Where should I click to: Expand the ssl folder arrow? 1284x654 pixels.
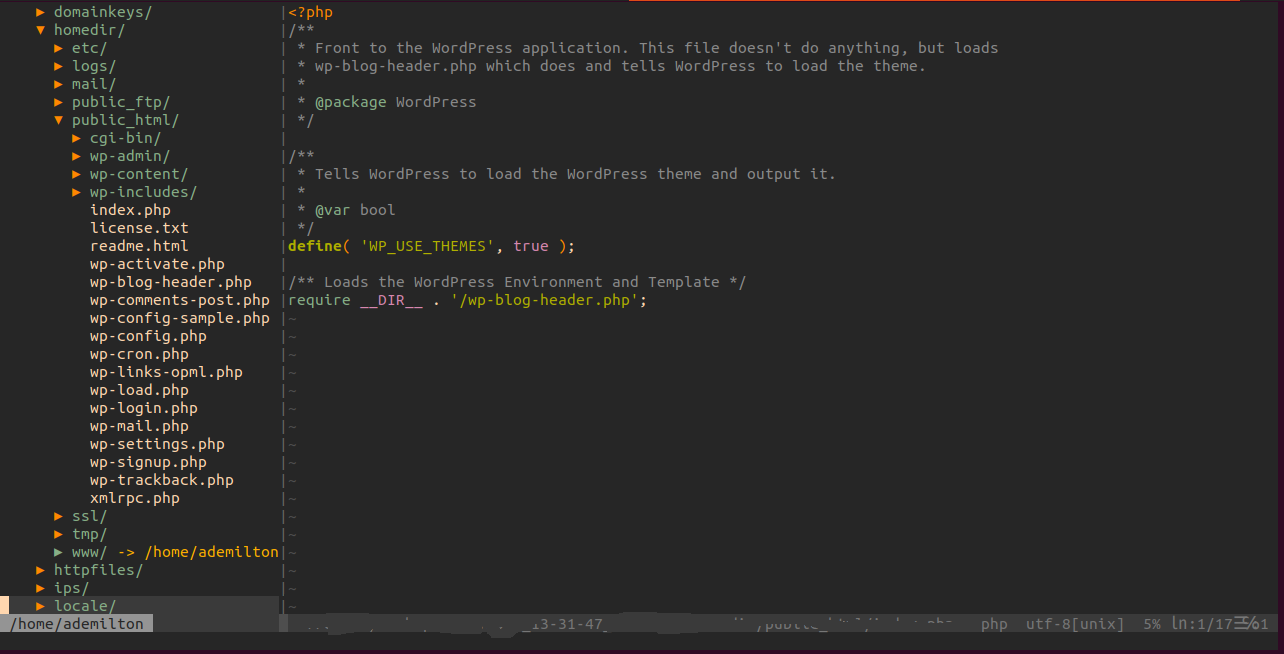coord(59,516)
